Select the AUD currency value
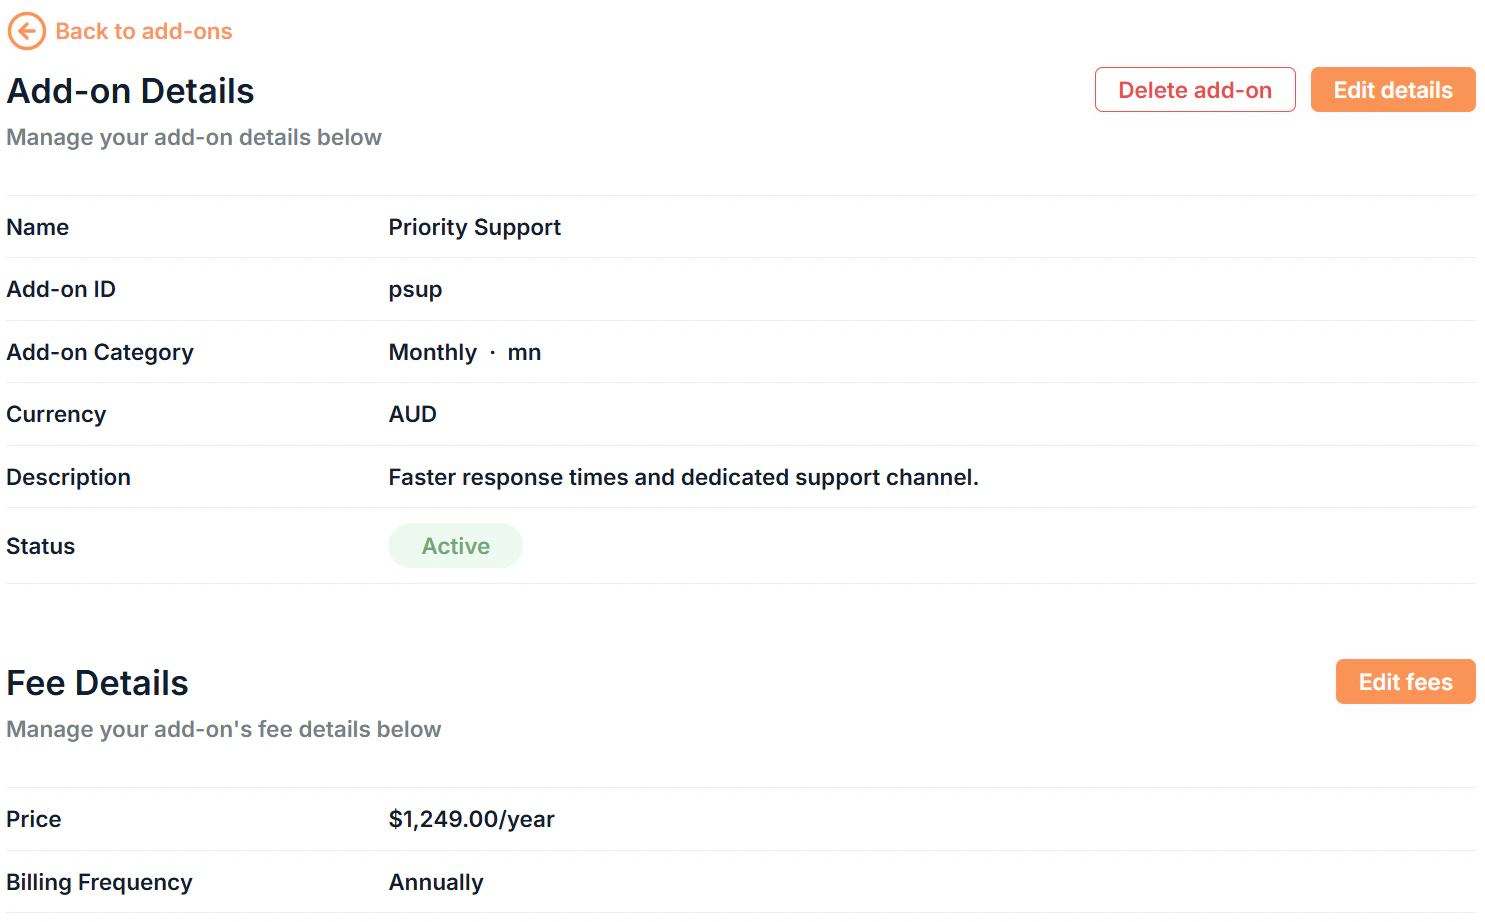Image resolution: width=1485 pixels, height=922 pixels. (x=412, y=414)
